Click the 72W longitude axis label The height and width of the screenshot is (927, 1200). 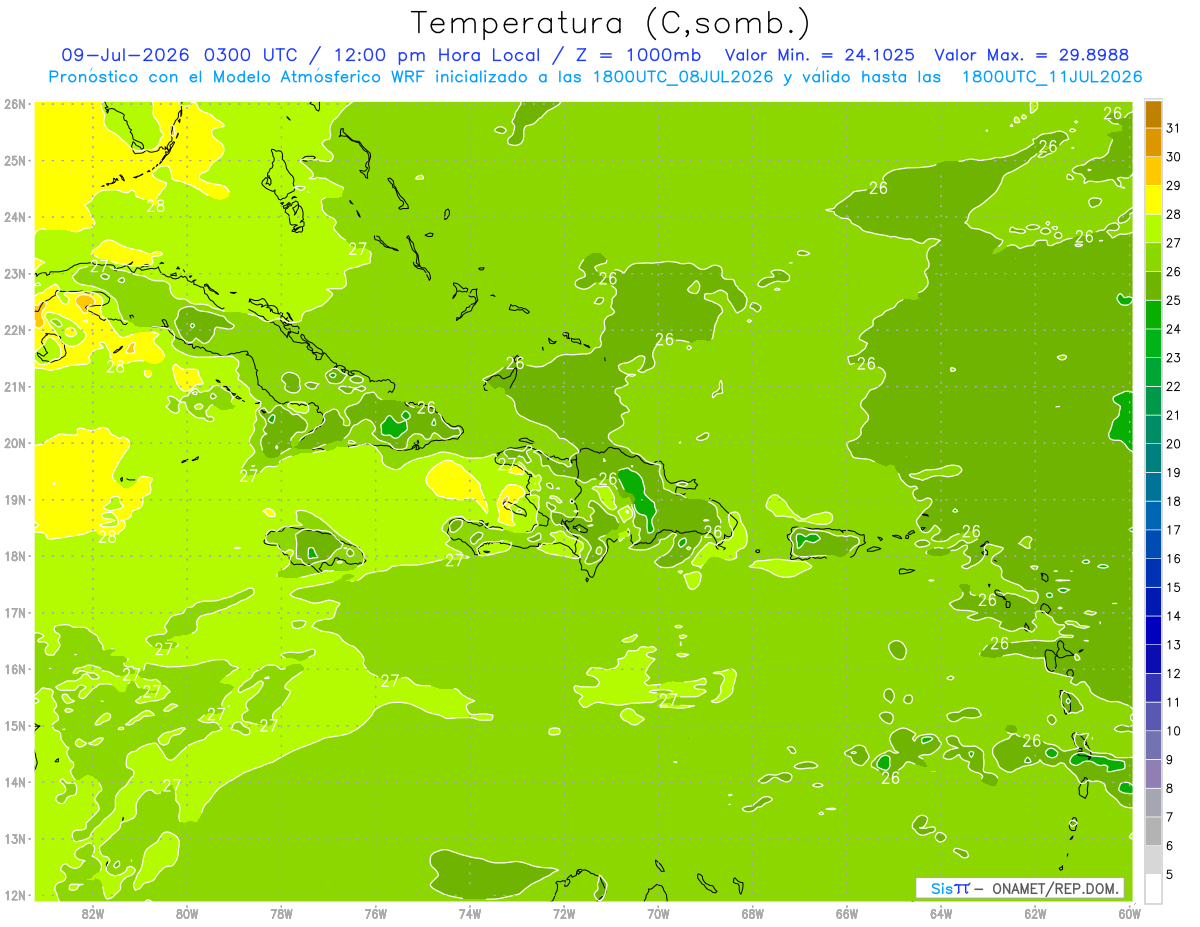click(x=564, y=913)
